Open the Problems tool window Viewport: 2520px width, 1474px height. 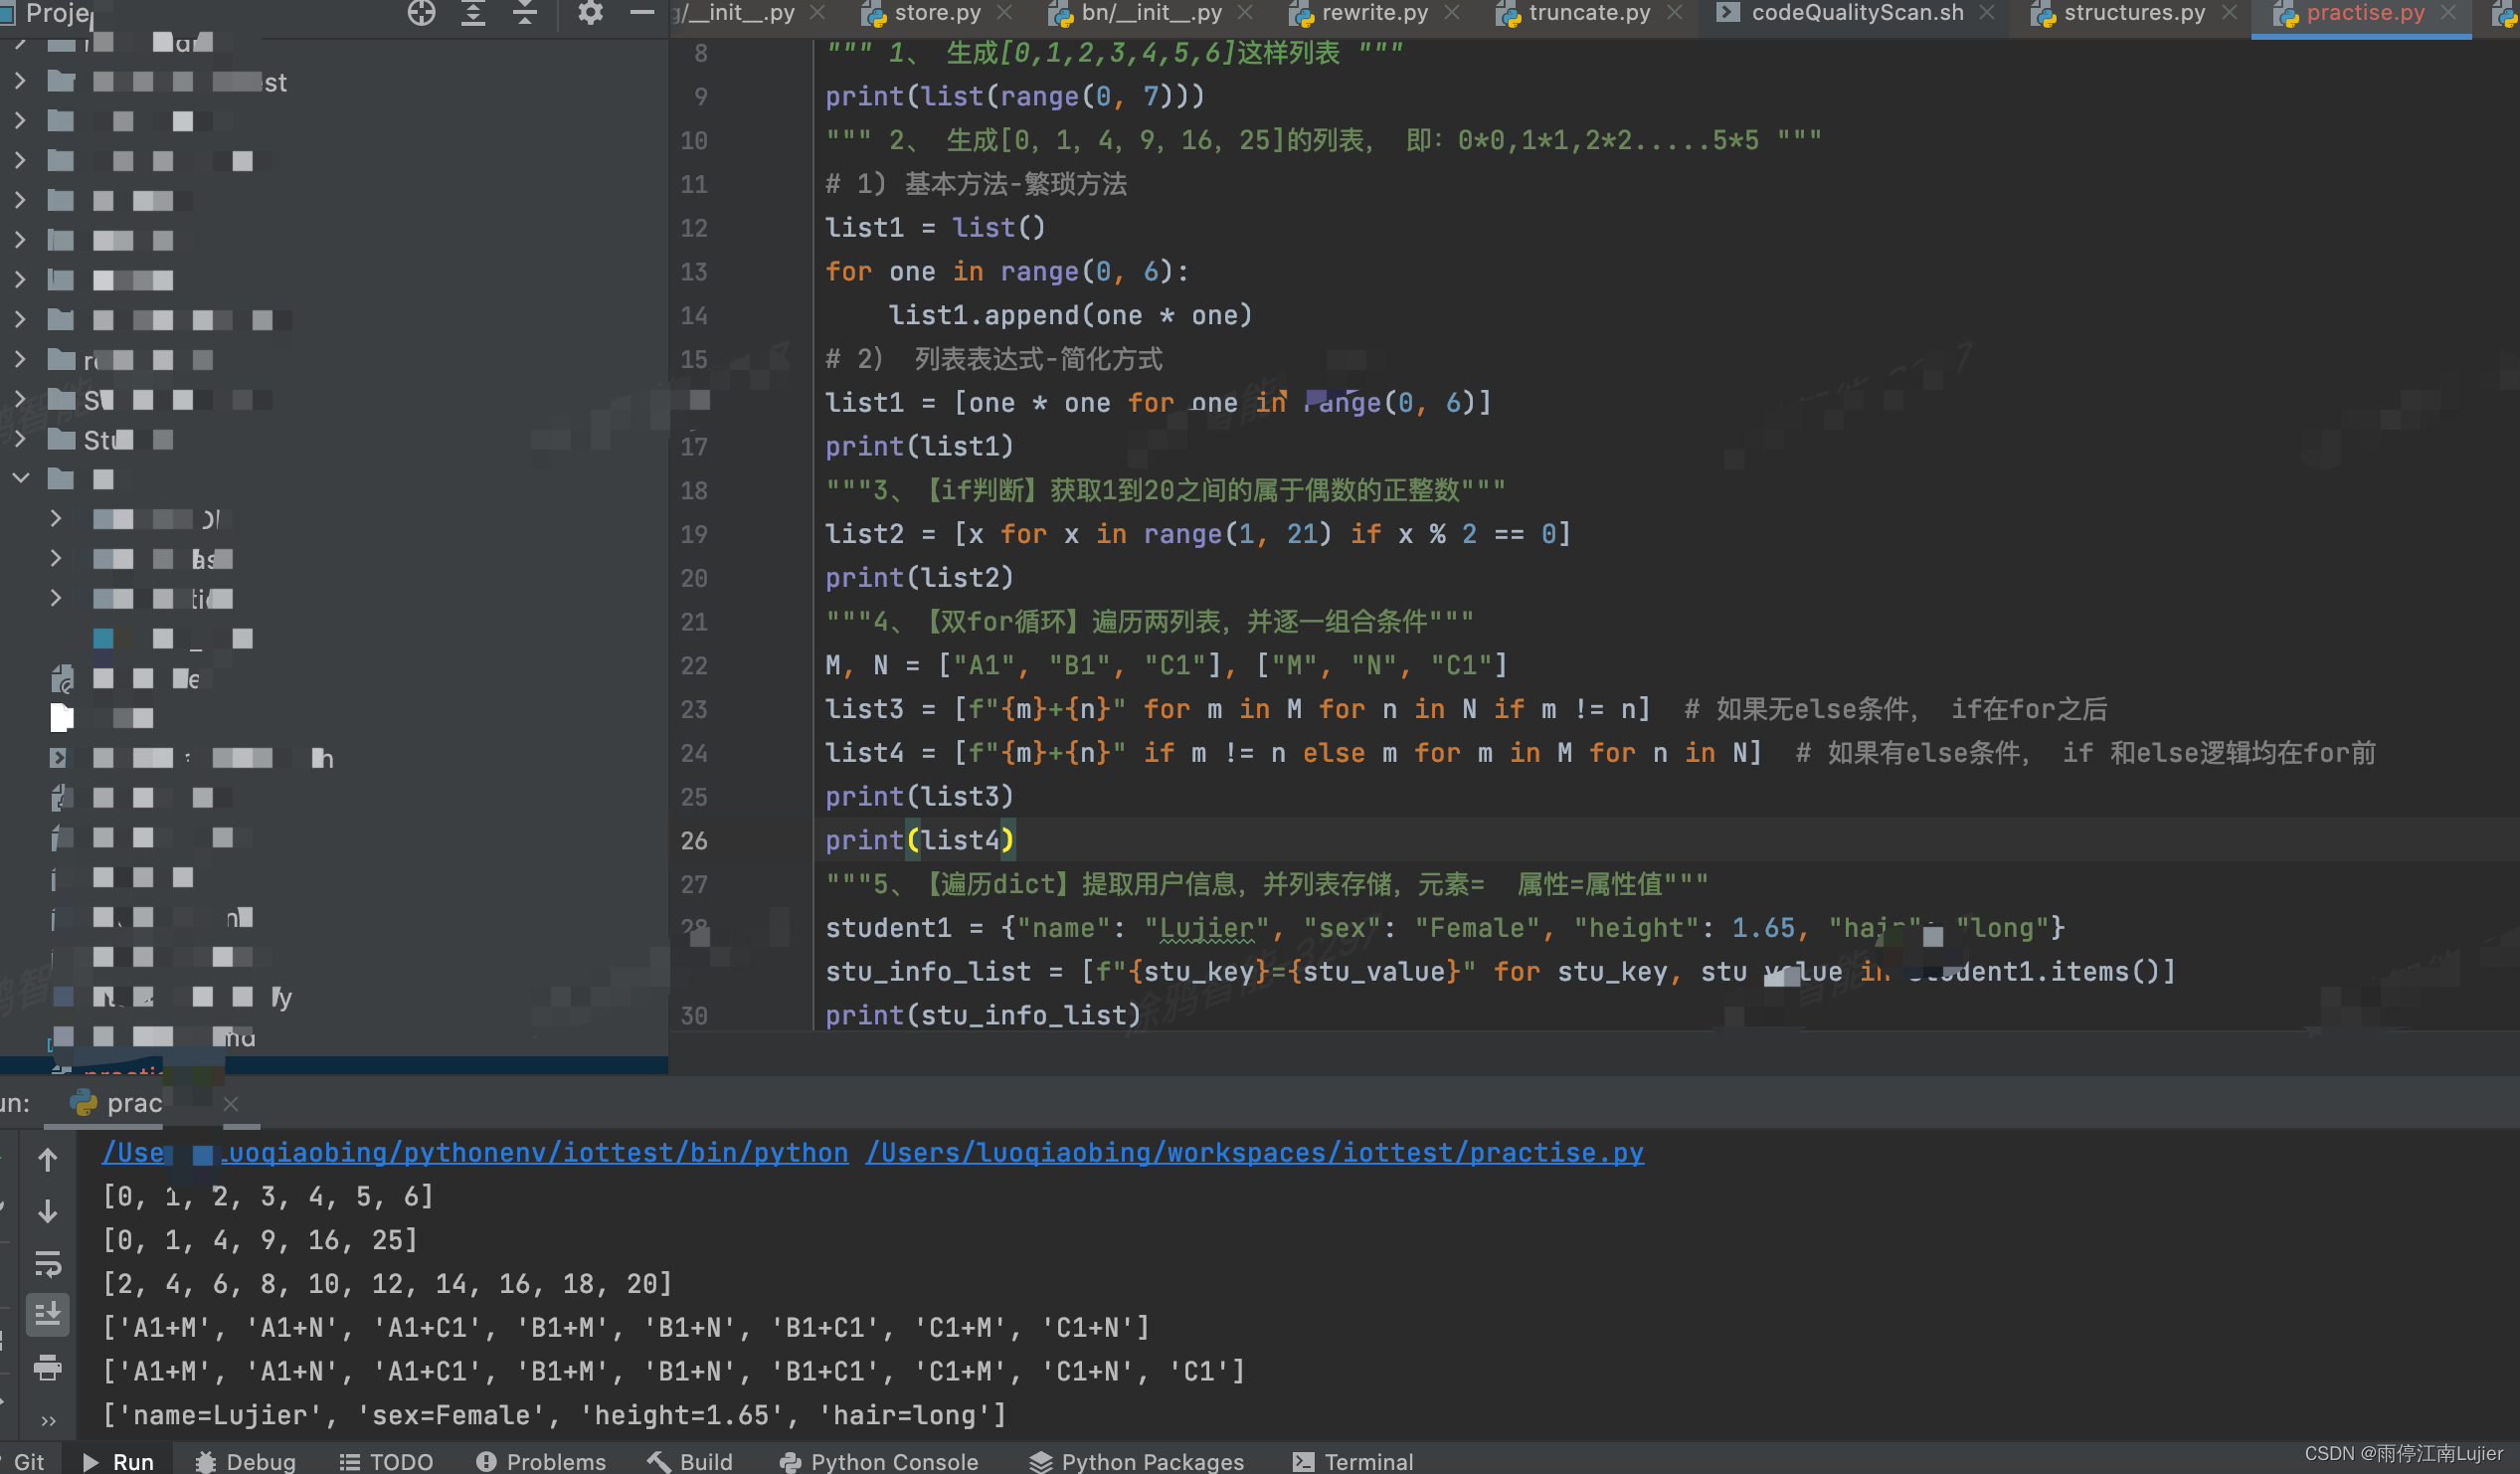coord(541,1461)
